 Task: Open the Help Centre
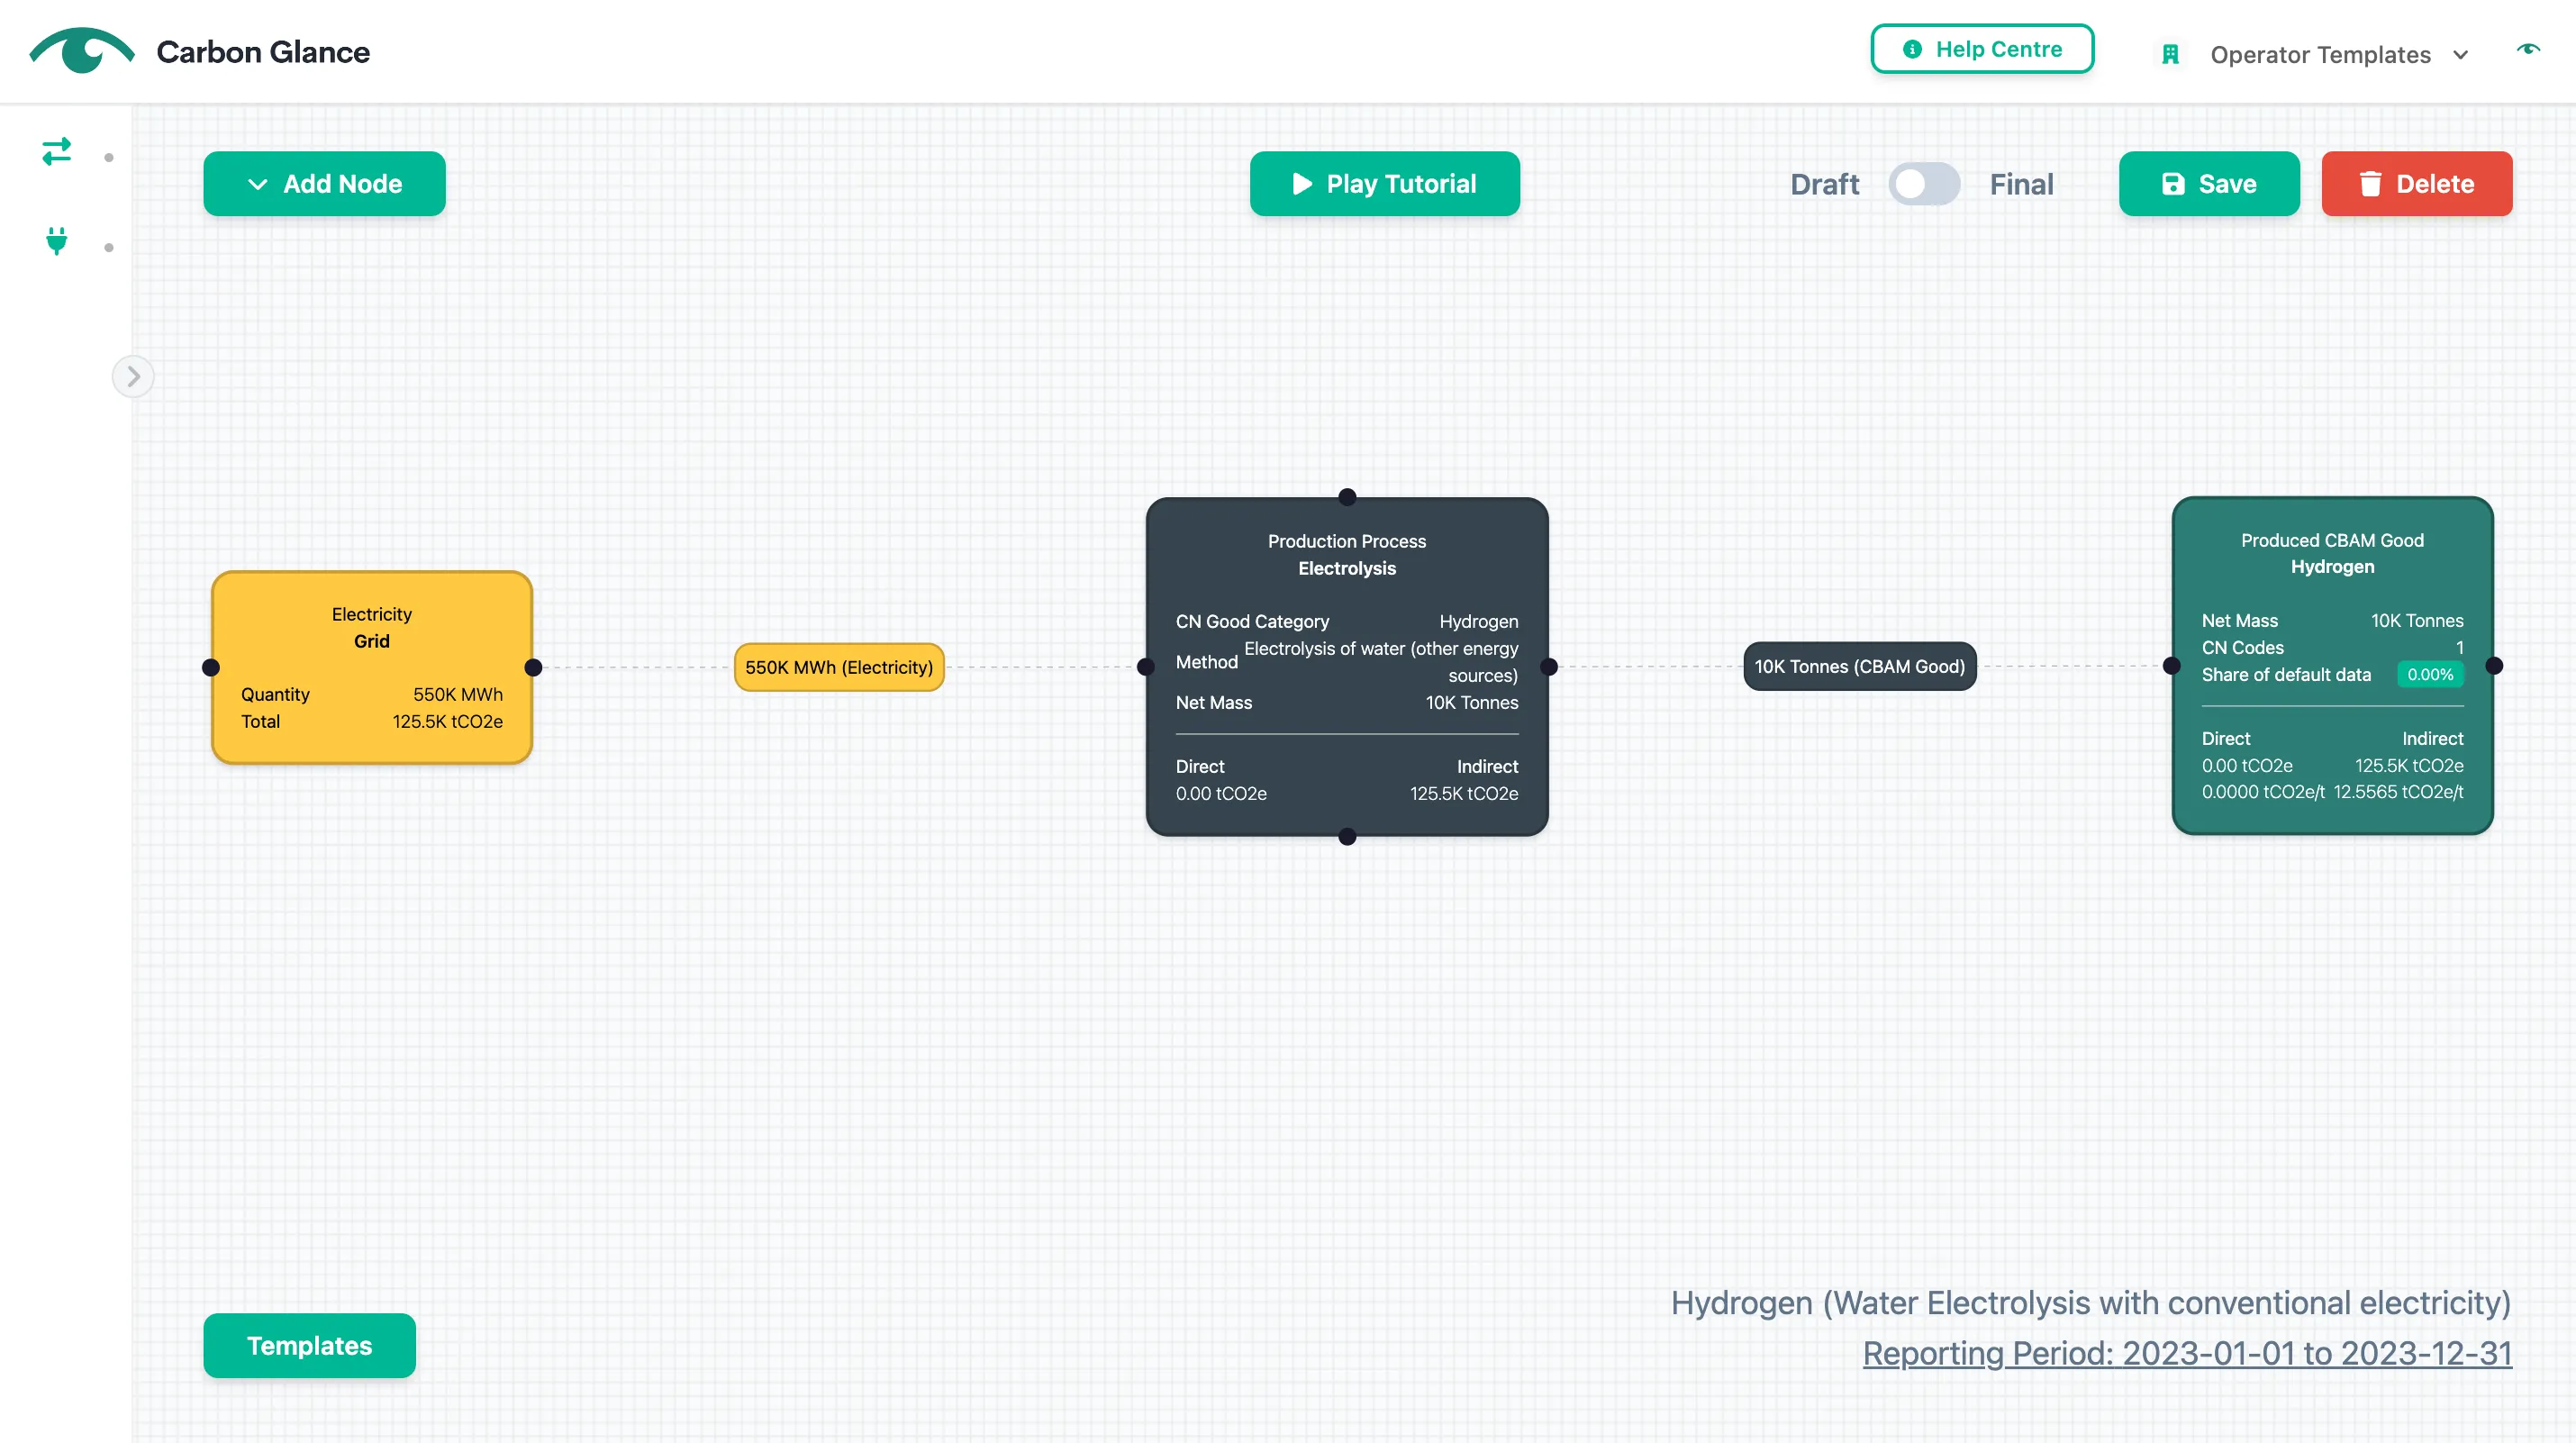(x=1982, y=49)
